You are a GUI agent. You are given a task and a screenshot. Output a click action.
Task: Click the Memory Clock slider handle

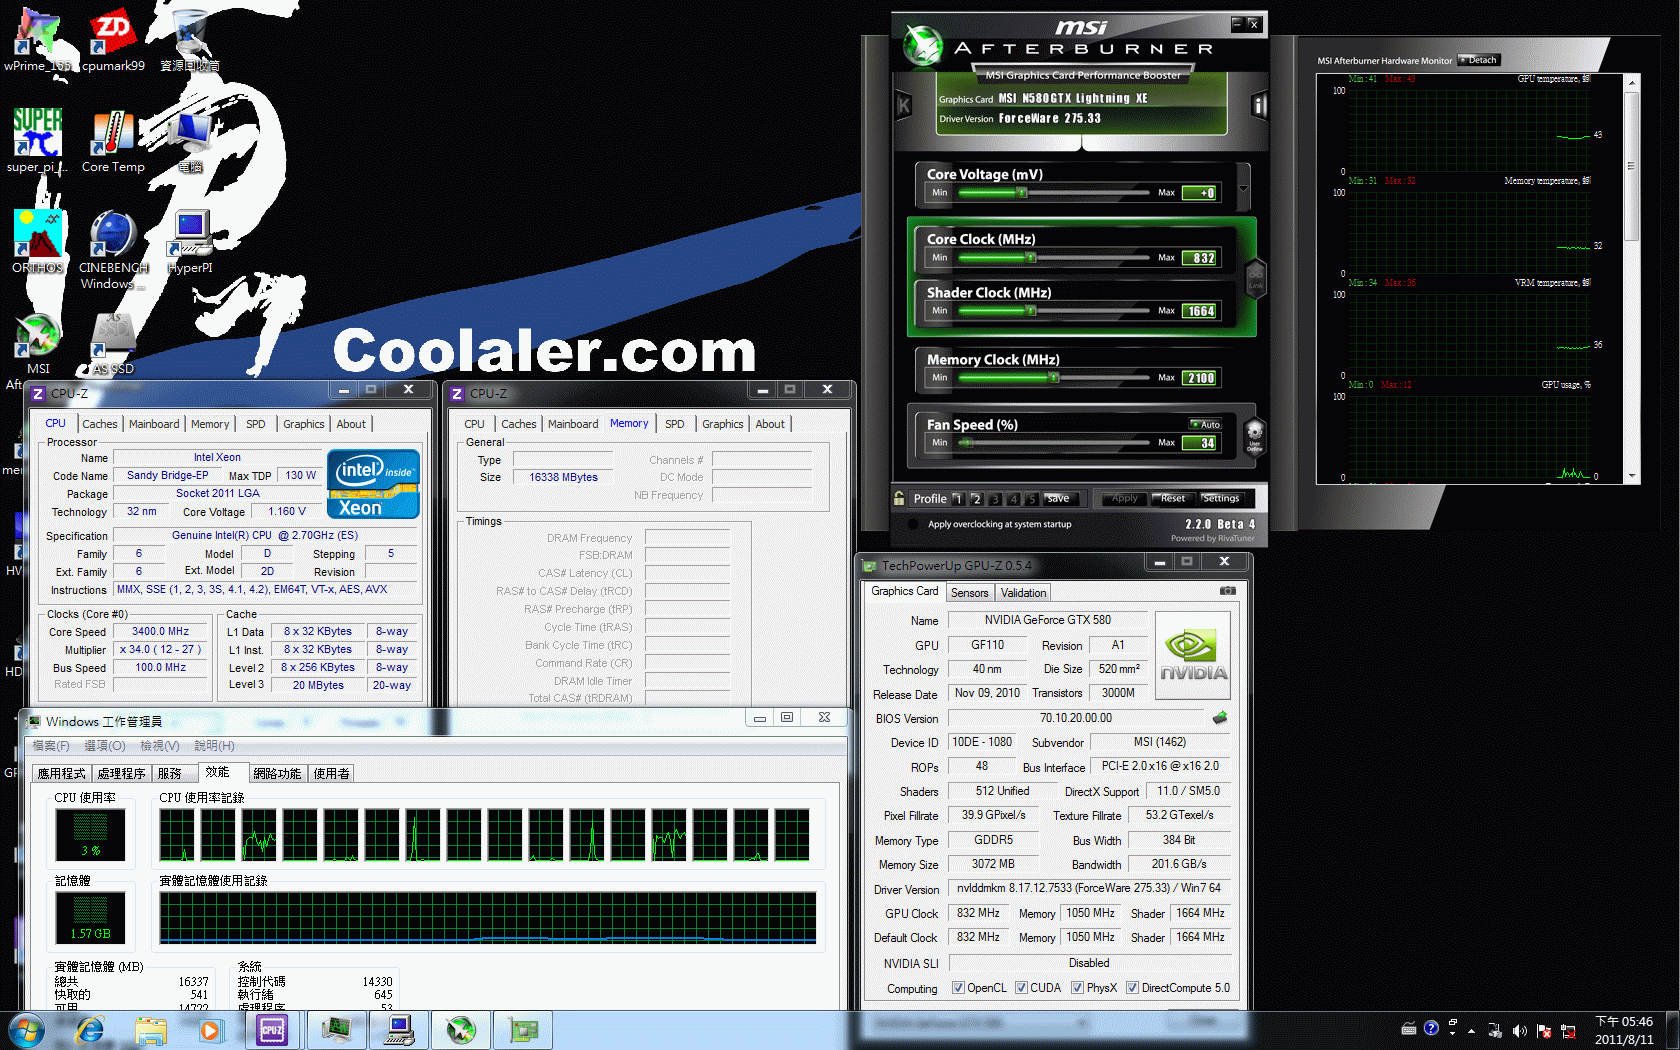[1053, 378]
